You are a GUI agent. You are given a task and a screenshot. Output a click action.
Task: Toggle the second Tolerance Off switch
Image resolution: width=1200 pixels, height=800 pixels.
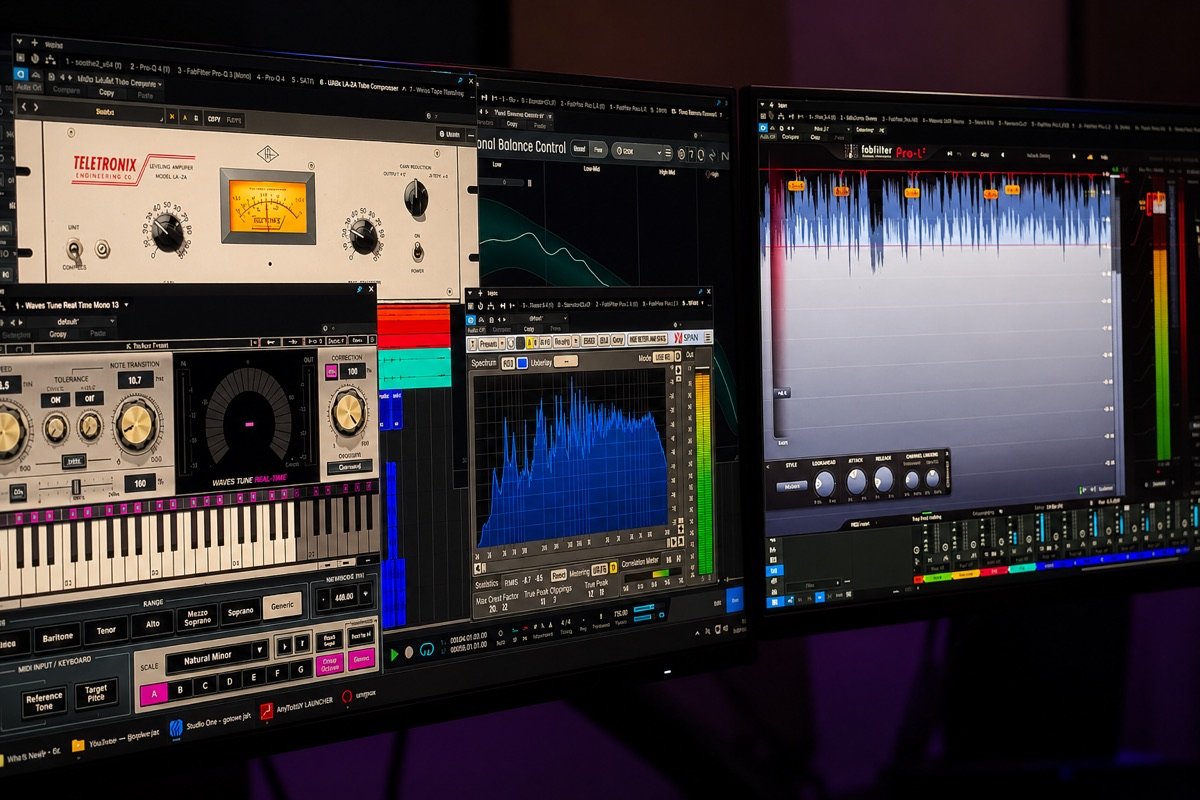click(x=89, y=398)
